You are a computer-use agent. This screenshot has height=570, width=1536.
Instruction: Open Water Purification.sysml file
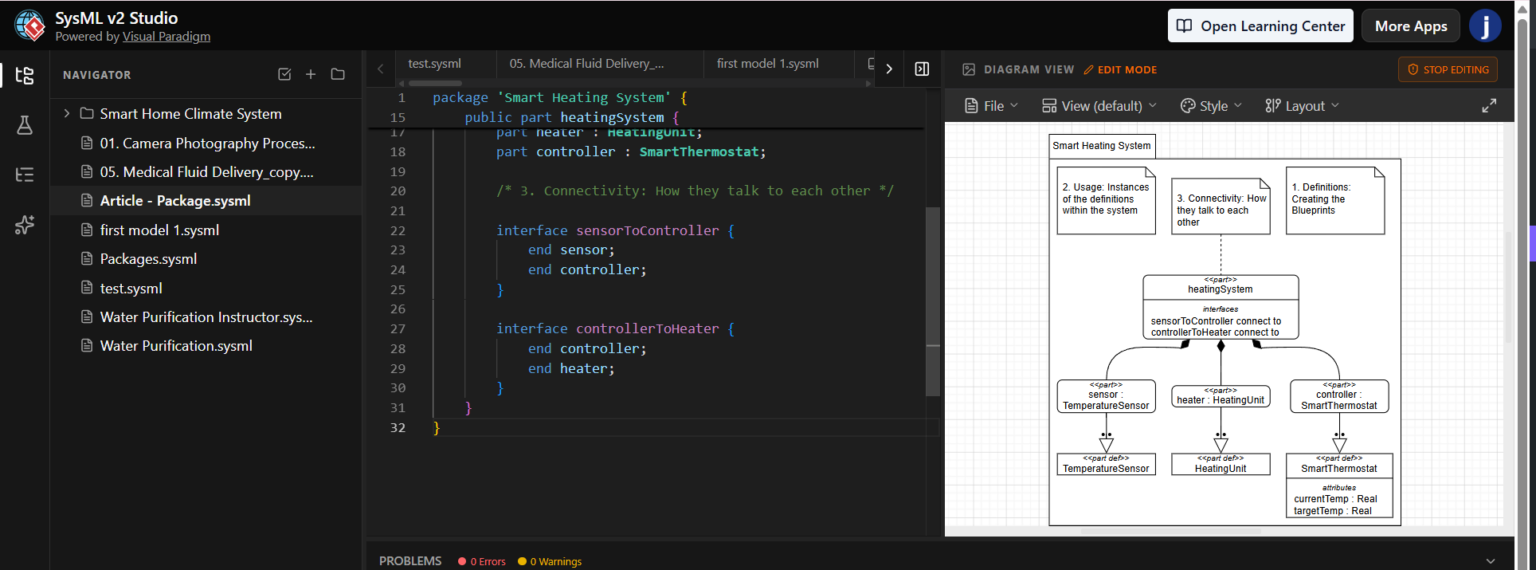(x=205, y=346)
